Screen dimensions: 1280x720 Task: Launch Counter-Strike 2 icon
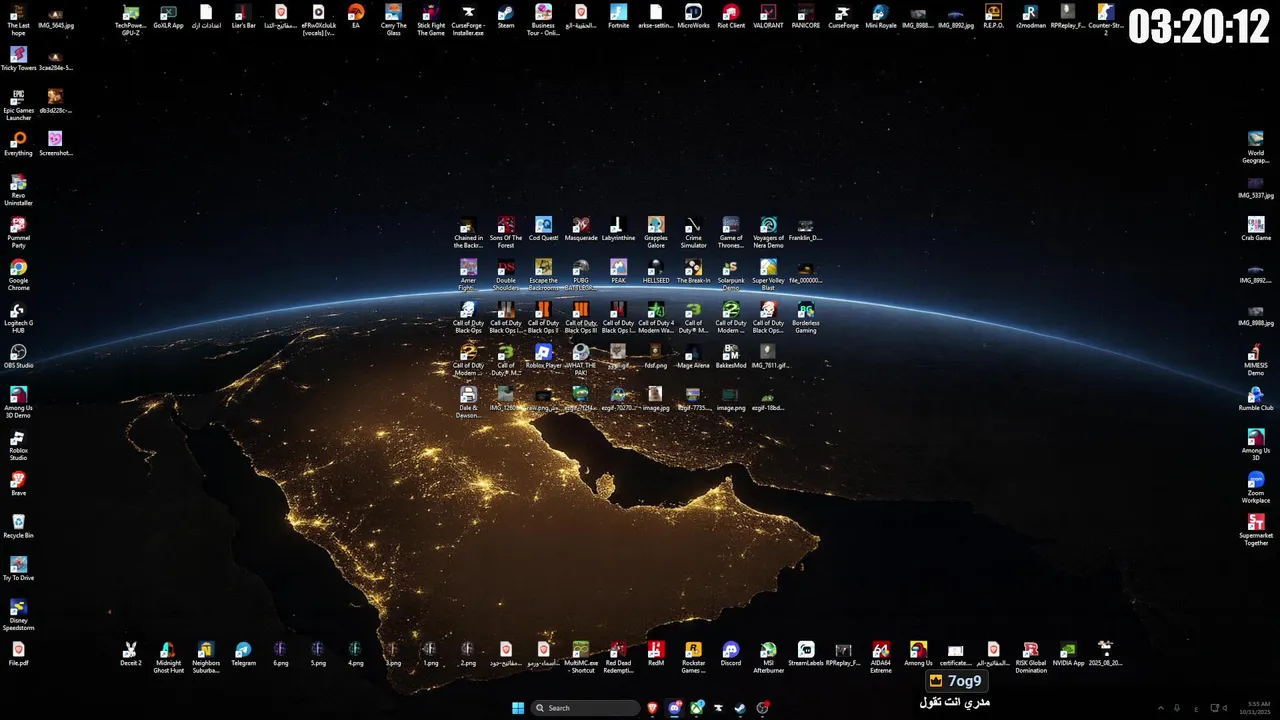click(x=1105, y=19)
